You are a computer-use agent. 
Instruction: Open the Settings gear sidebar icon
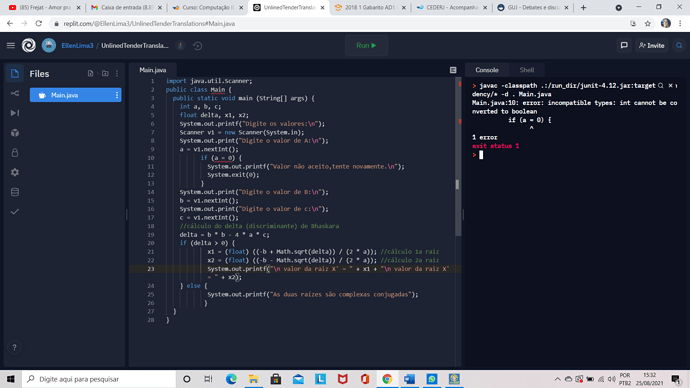(x=15, y=172)
